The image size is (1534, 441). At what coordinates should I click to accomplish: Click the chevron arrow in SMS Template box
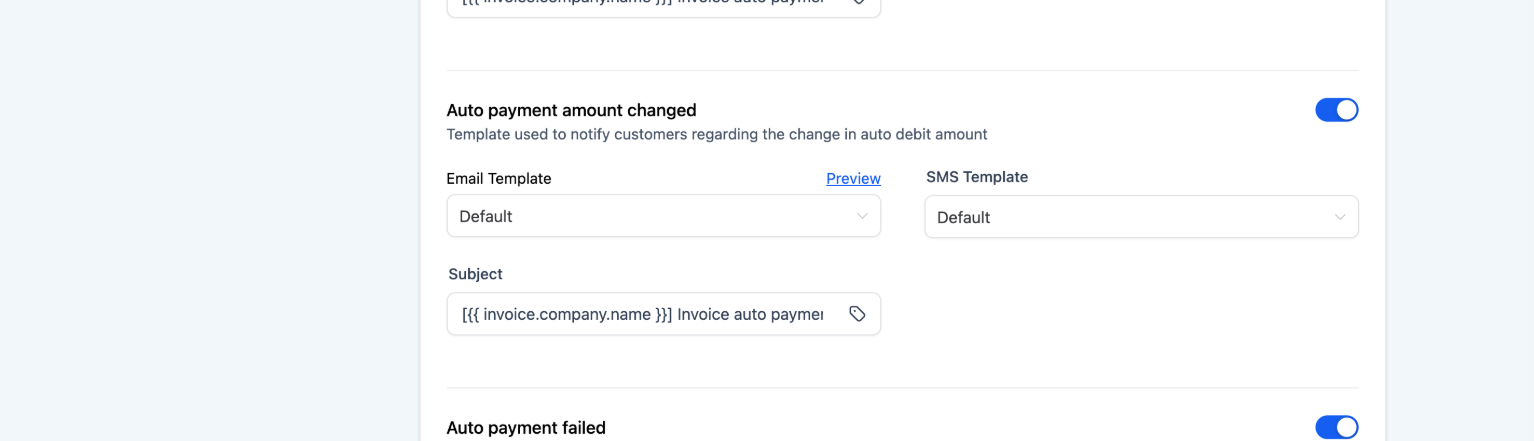click(1340, 217)
